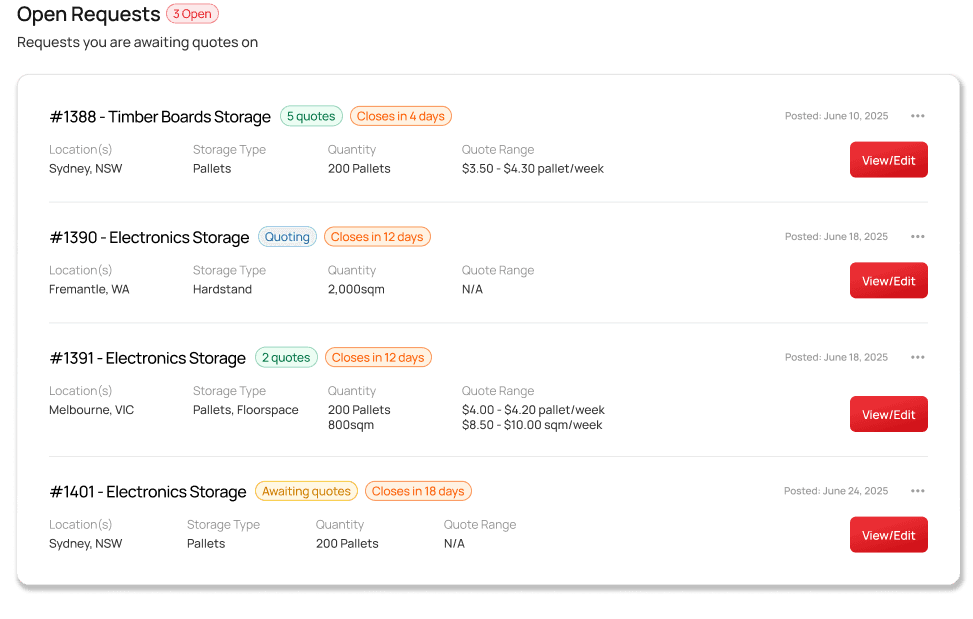Click View/Edit for Timber Boards Storage
This screenshot has width=973, height=619.
coord(889,160)
